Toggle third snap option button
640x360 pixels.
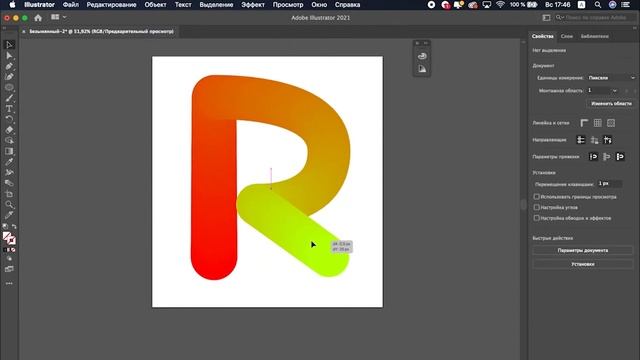tap(620, 157)
